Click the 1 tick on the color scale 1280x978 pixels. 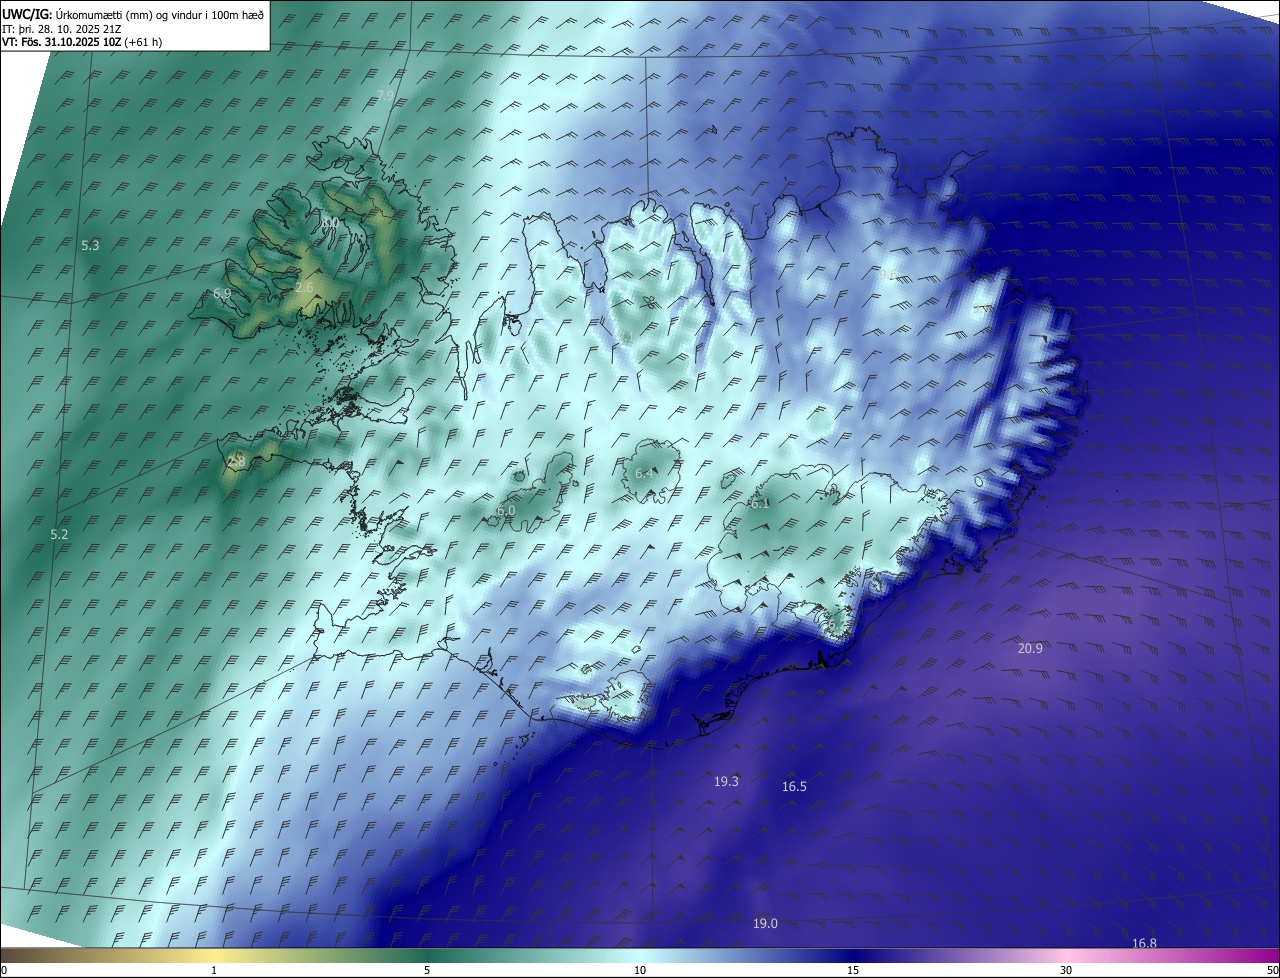(214, 970)
